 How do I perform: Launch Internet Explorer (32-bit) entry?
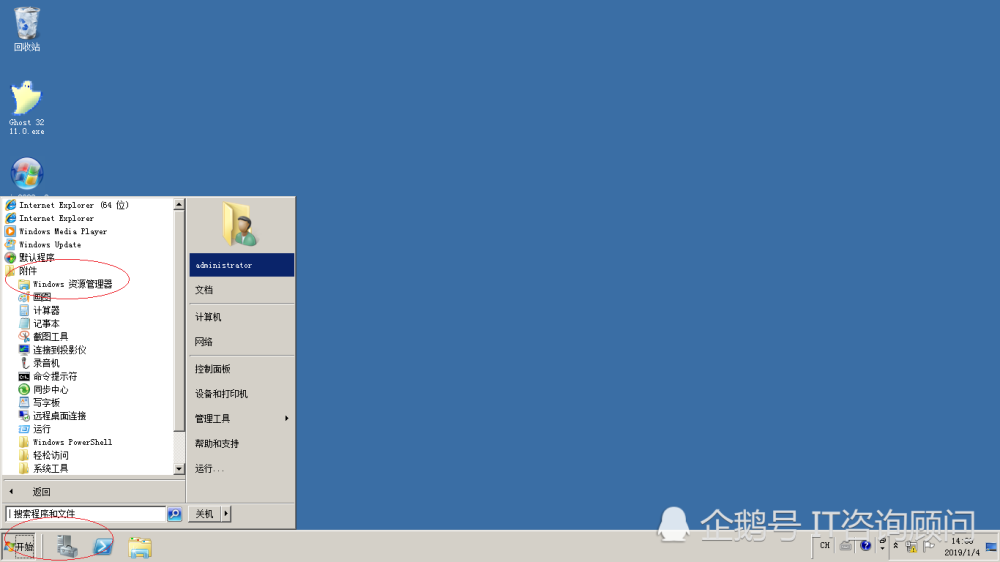tap(50, 218)
